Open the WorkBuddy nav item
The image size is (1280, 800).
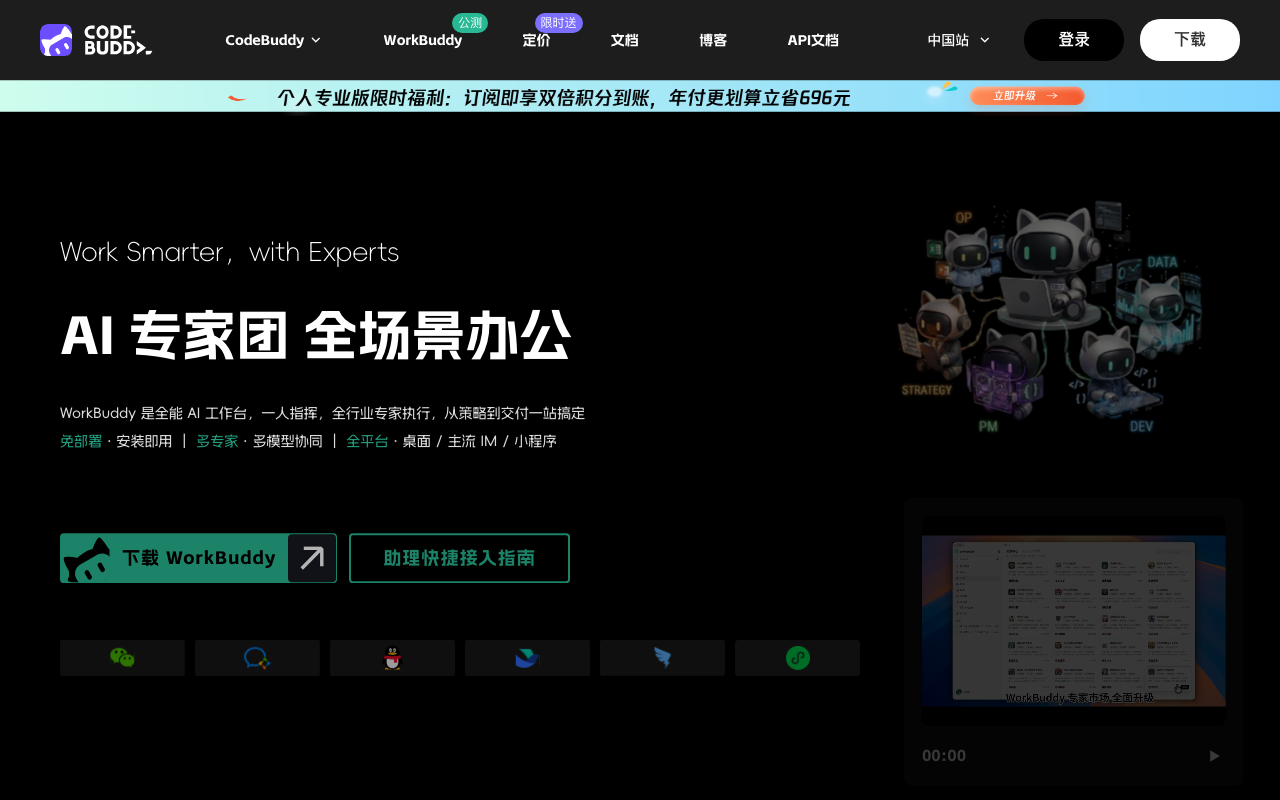pyautogui.click(x=423, y=40)
